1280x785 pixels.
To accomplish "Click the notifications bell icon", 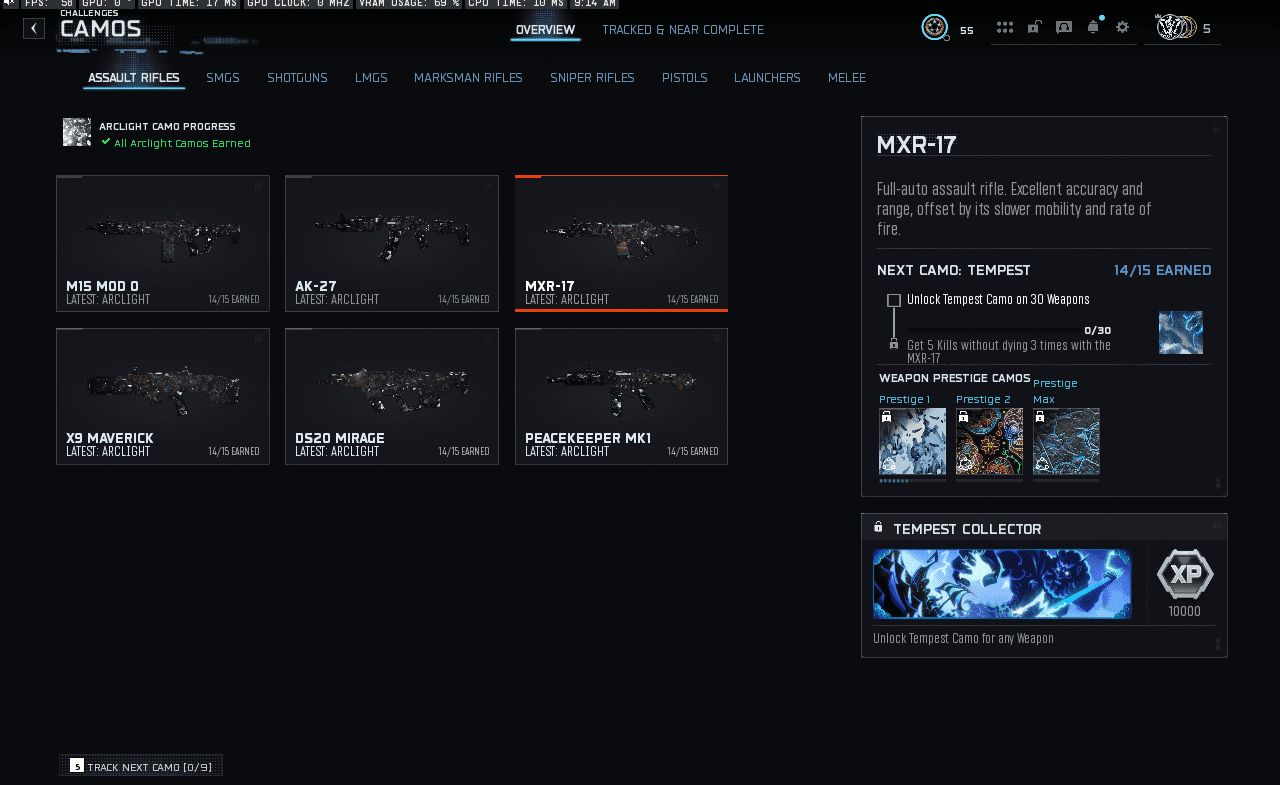I will 1092,27.
